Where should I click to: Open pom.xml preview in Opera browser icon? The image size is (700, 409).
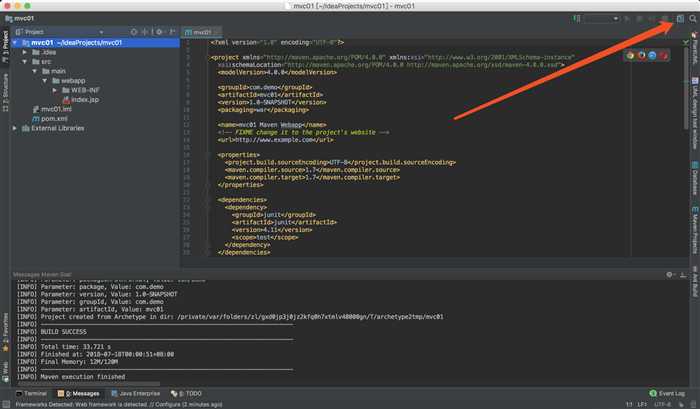pyautogui.click(x=663, y=55)
